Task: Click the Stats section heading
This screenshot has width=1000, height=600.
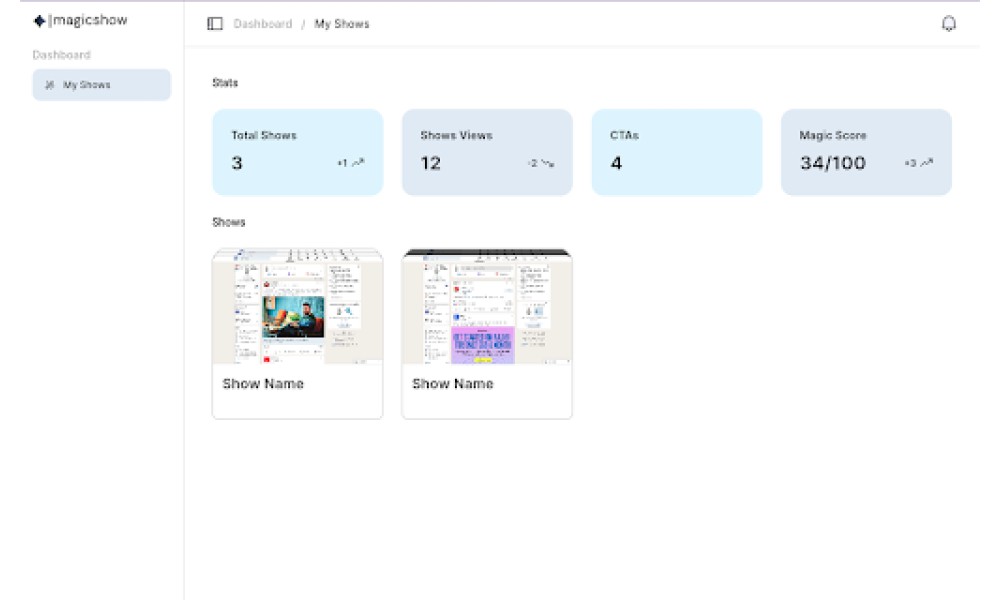Action: [225, 83]
